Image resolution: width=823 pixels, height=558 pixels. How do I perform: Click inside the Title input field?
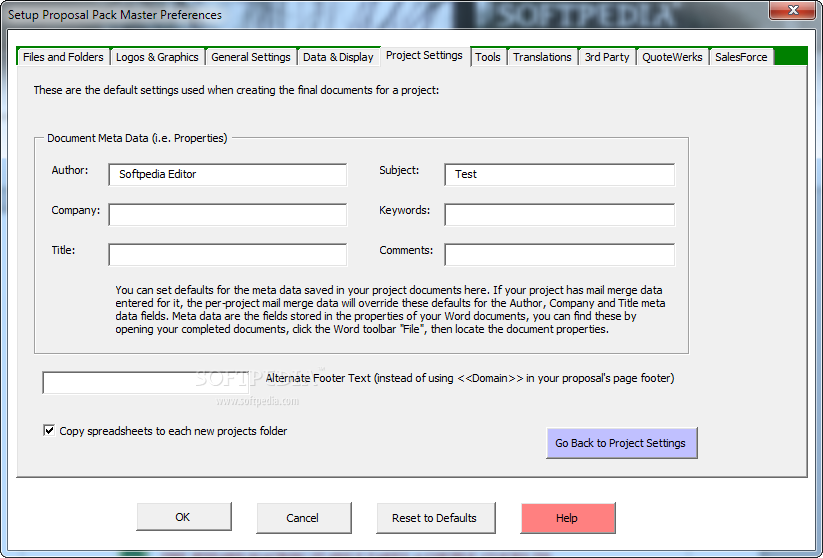pyautogui.click(x=227, y=254)
